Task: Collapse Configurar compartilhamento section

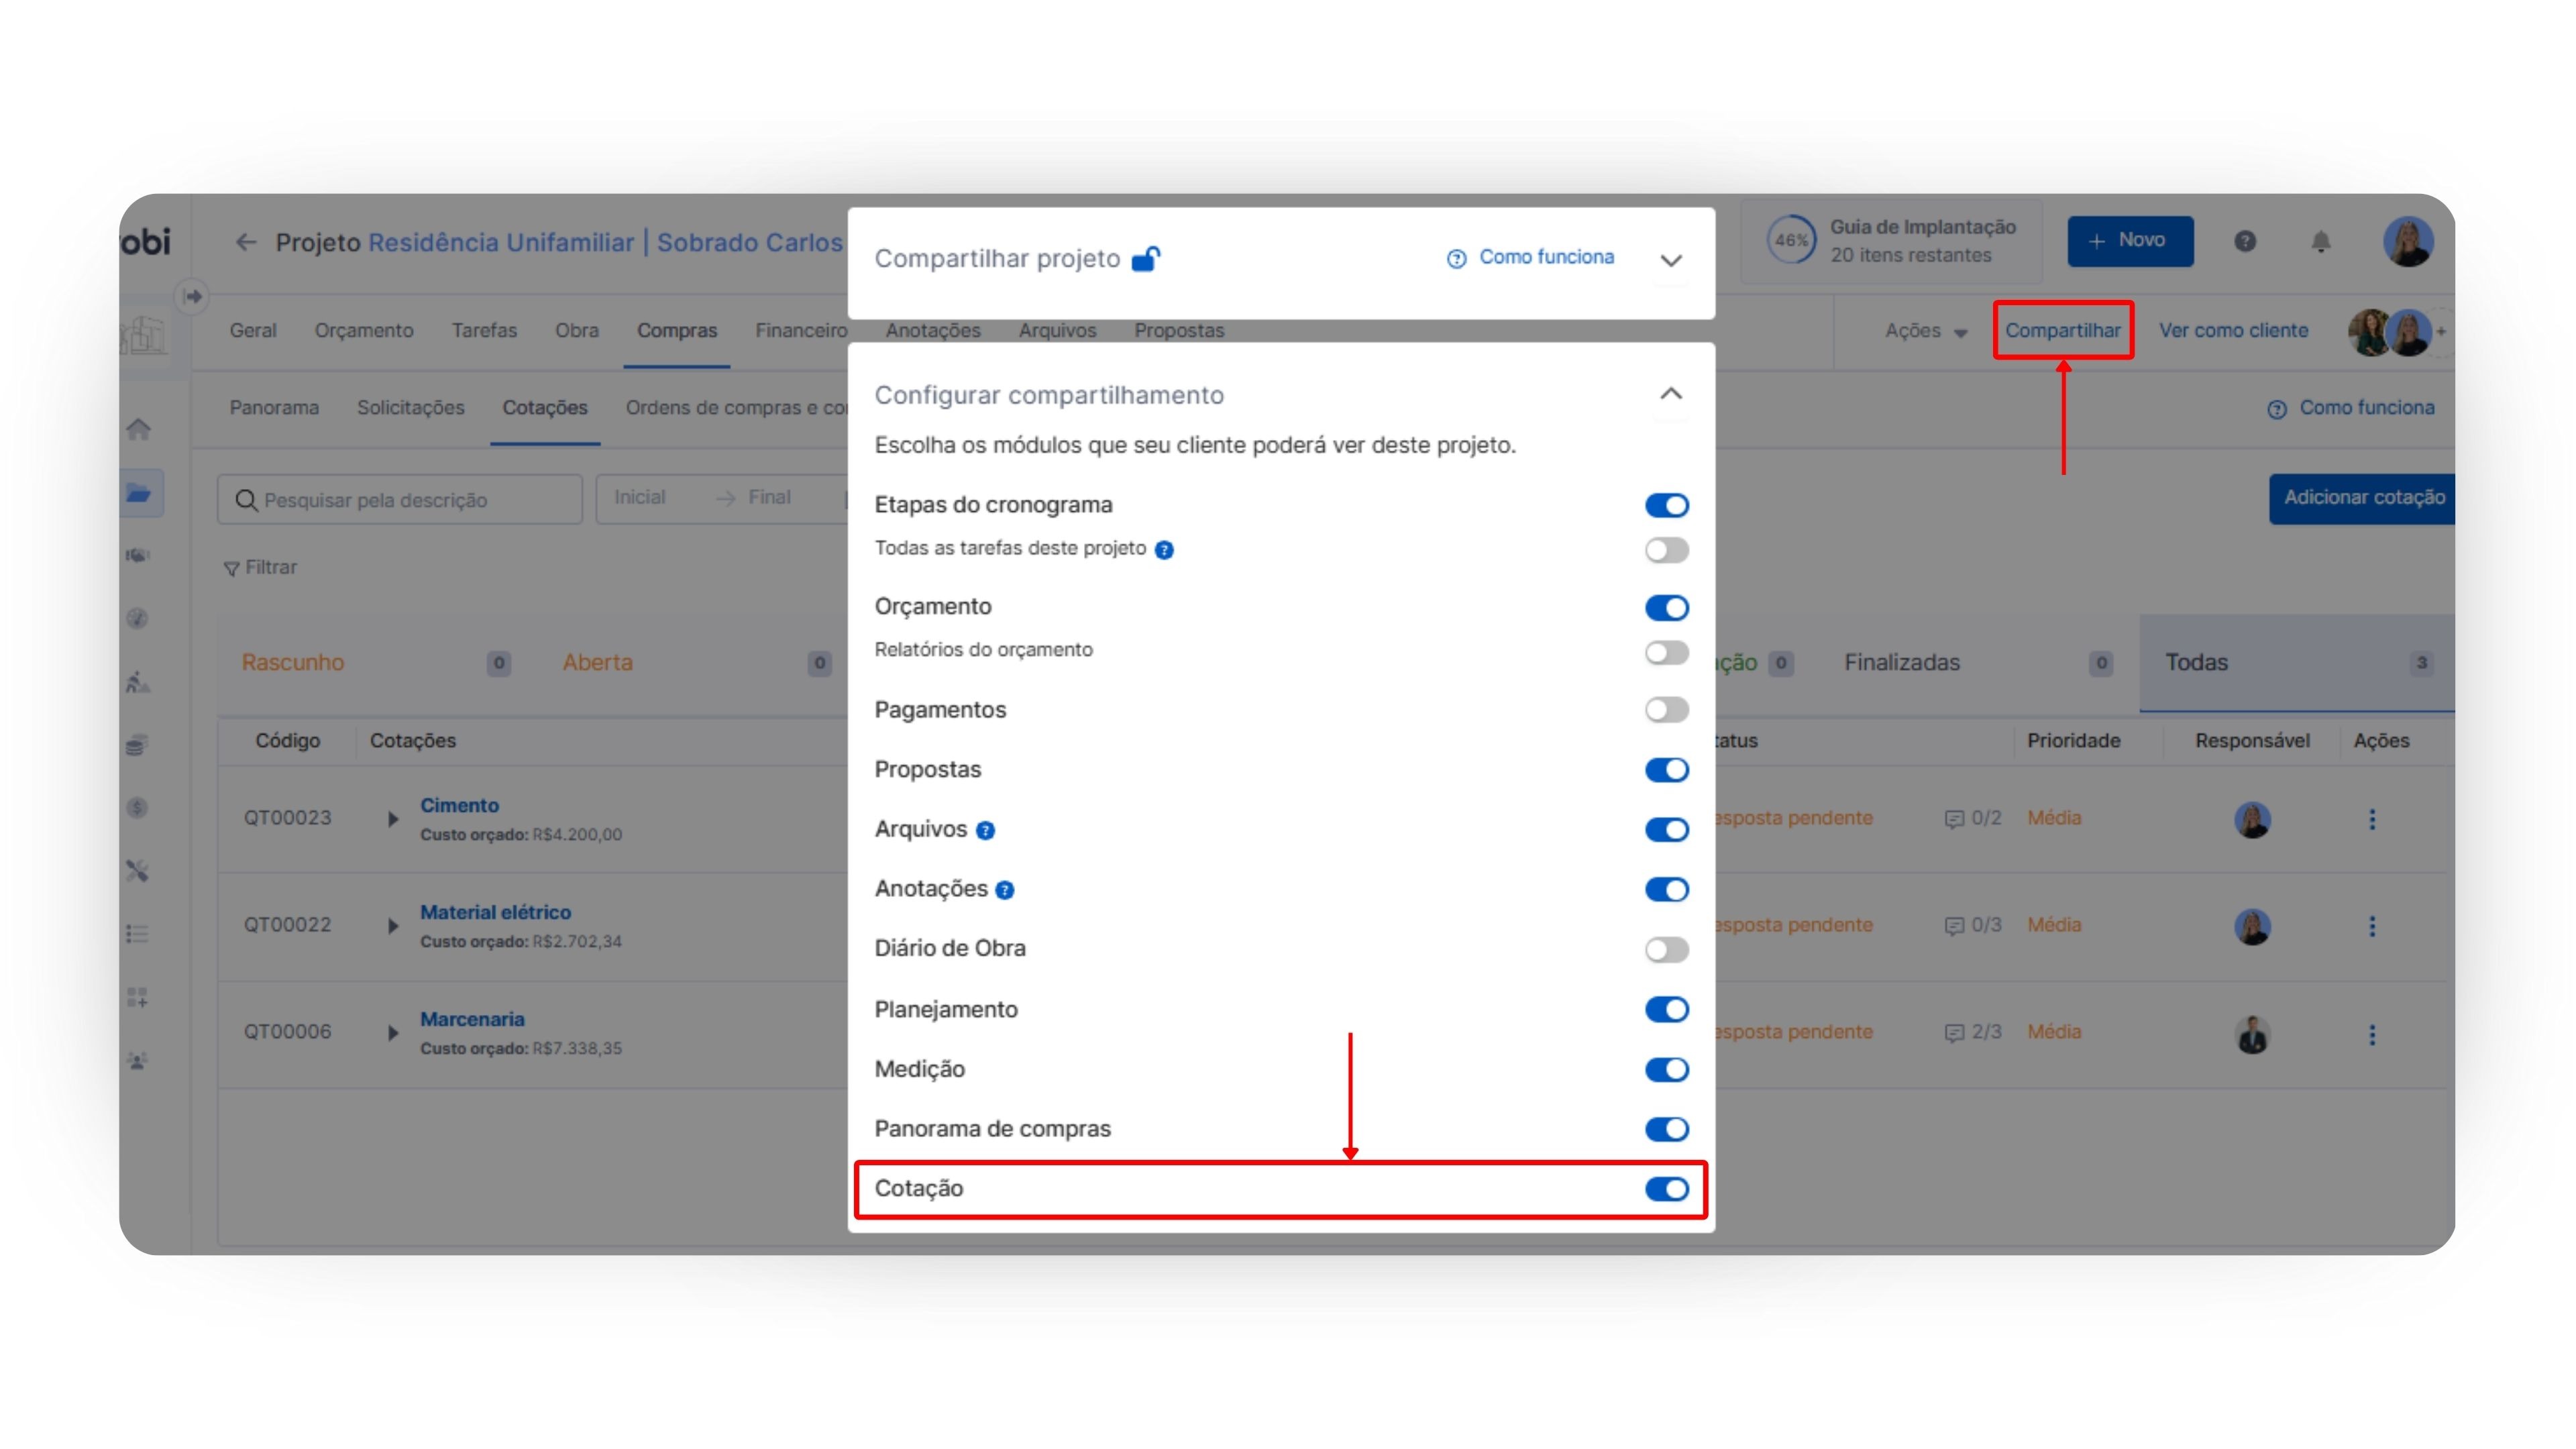Action: click(1670, 394)
